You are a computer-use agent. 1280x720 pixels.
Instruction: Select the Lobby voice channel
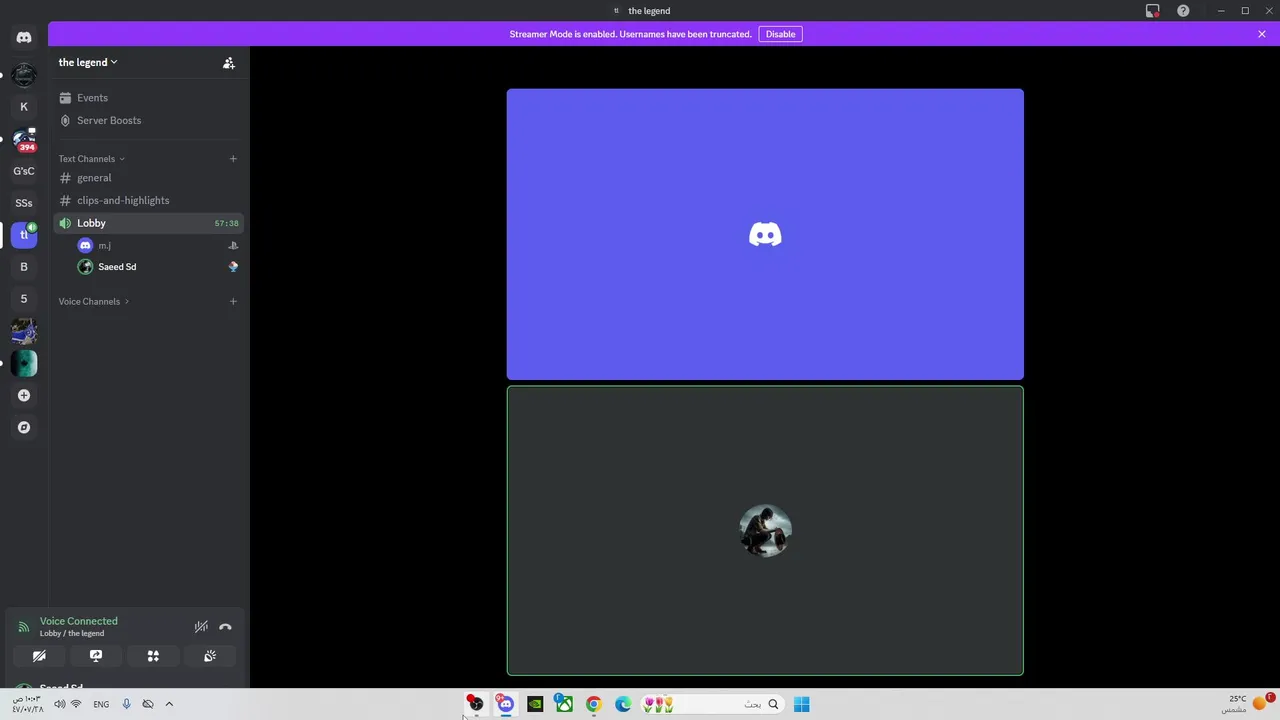149,223
